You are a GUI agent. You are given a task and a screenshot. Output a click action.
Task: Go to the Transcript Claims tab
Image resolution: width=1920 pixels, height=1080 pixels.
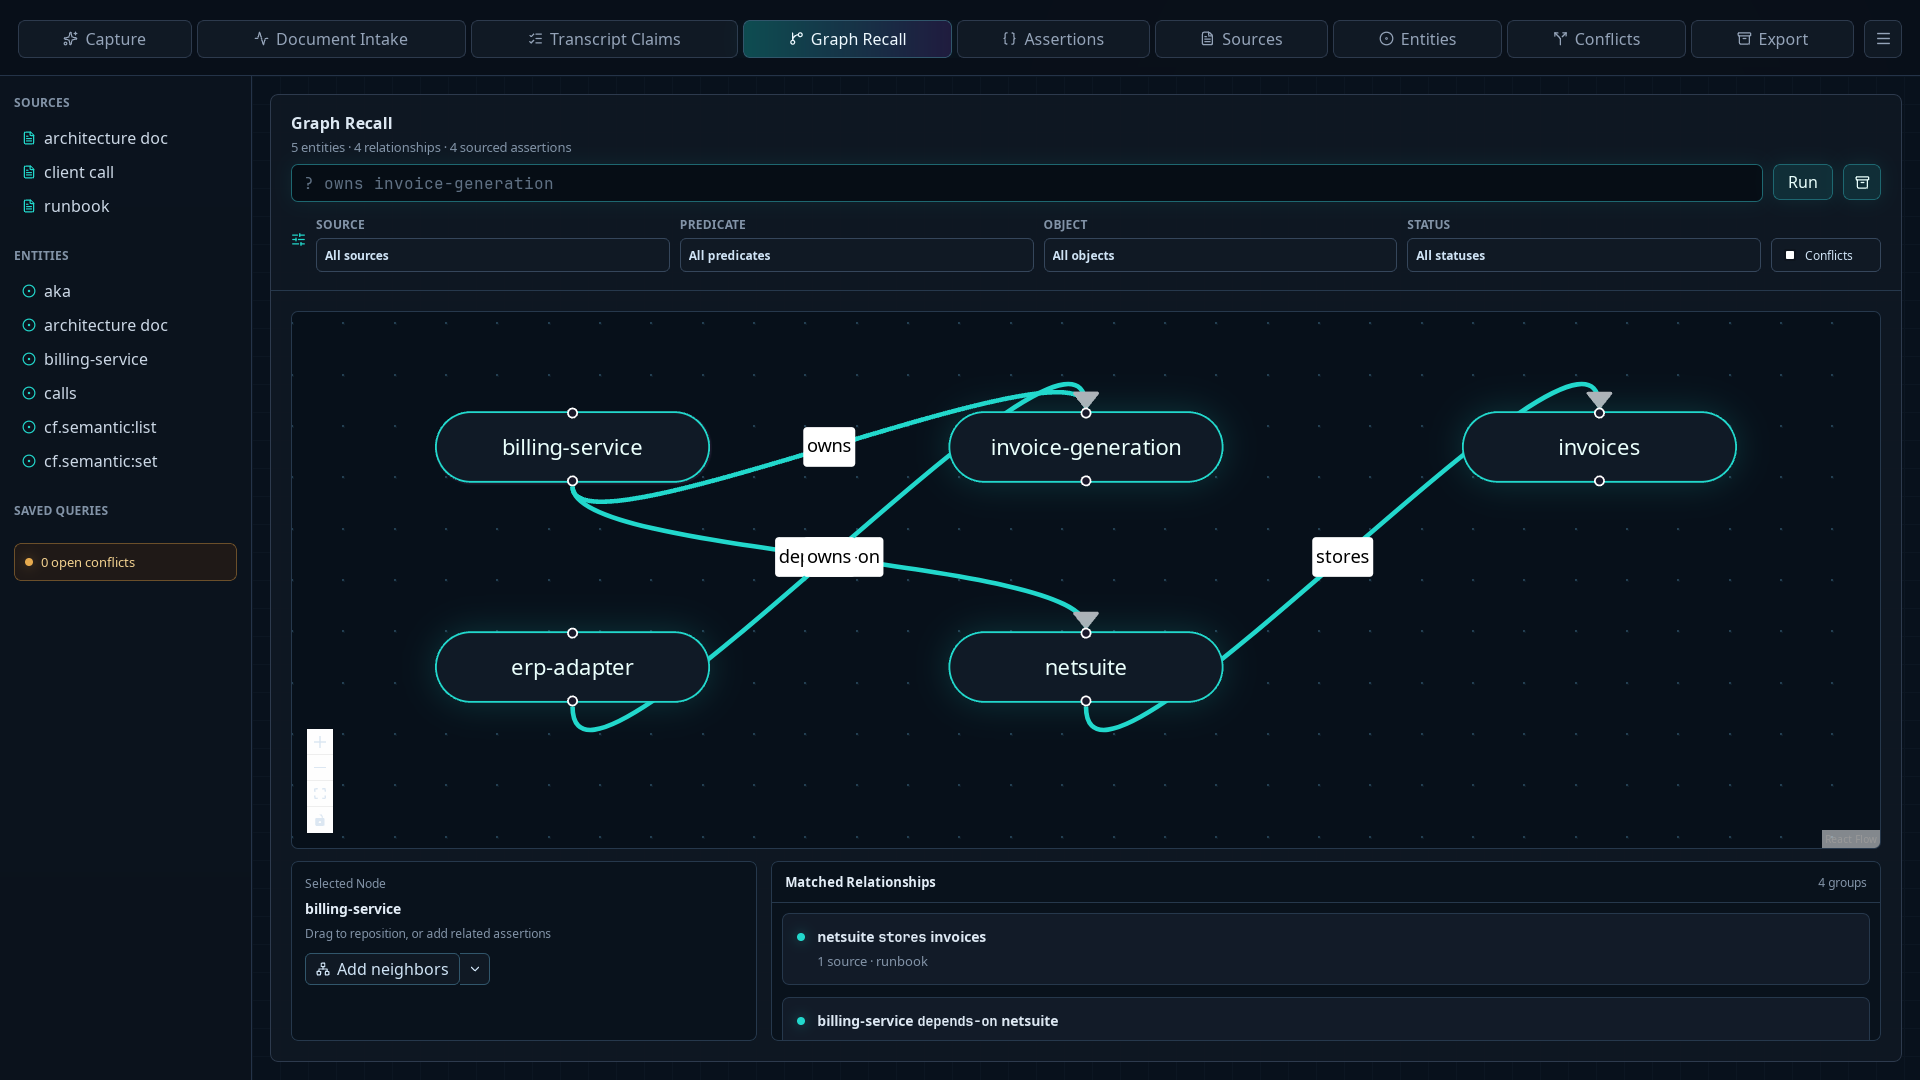pos(604,39)
